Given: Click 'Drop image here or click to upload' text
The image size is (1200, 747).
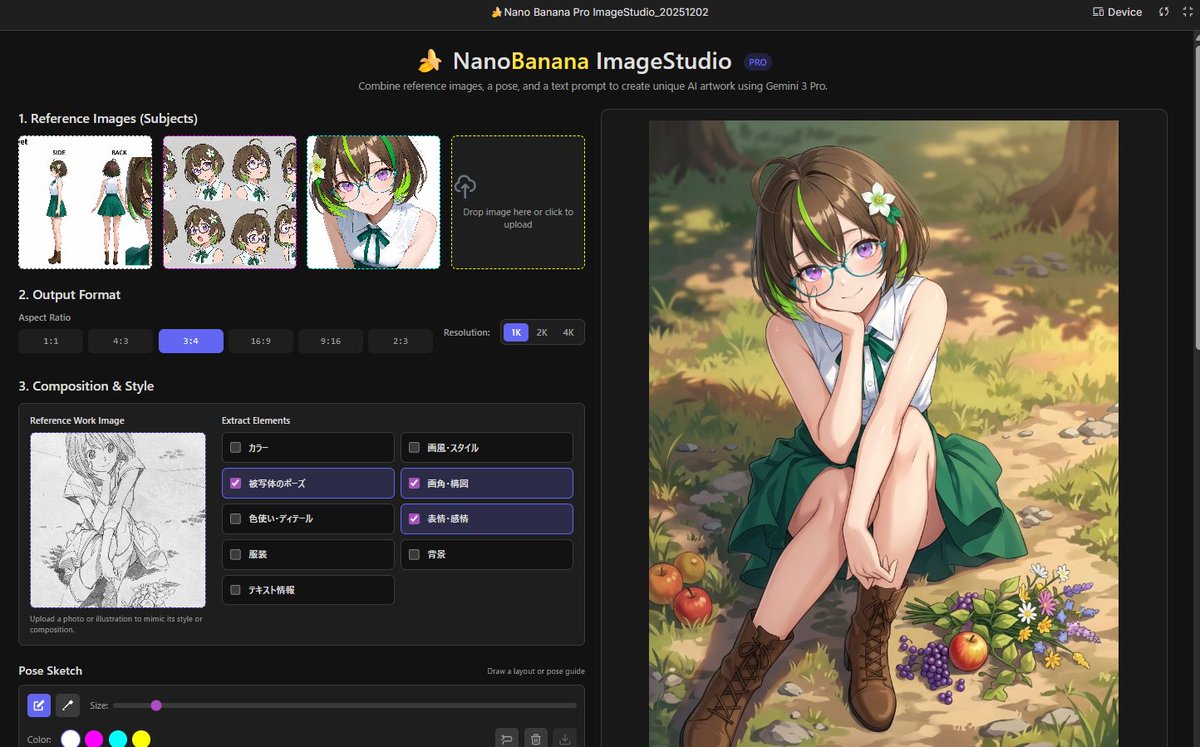Looking at the screenshot, I should [x=518, y=218].
